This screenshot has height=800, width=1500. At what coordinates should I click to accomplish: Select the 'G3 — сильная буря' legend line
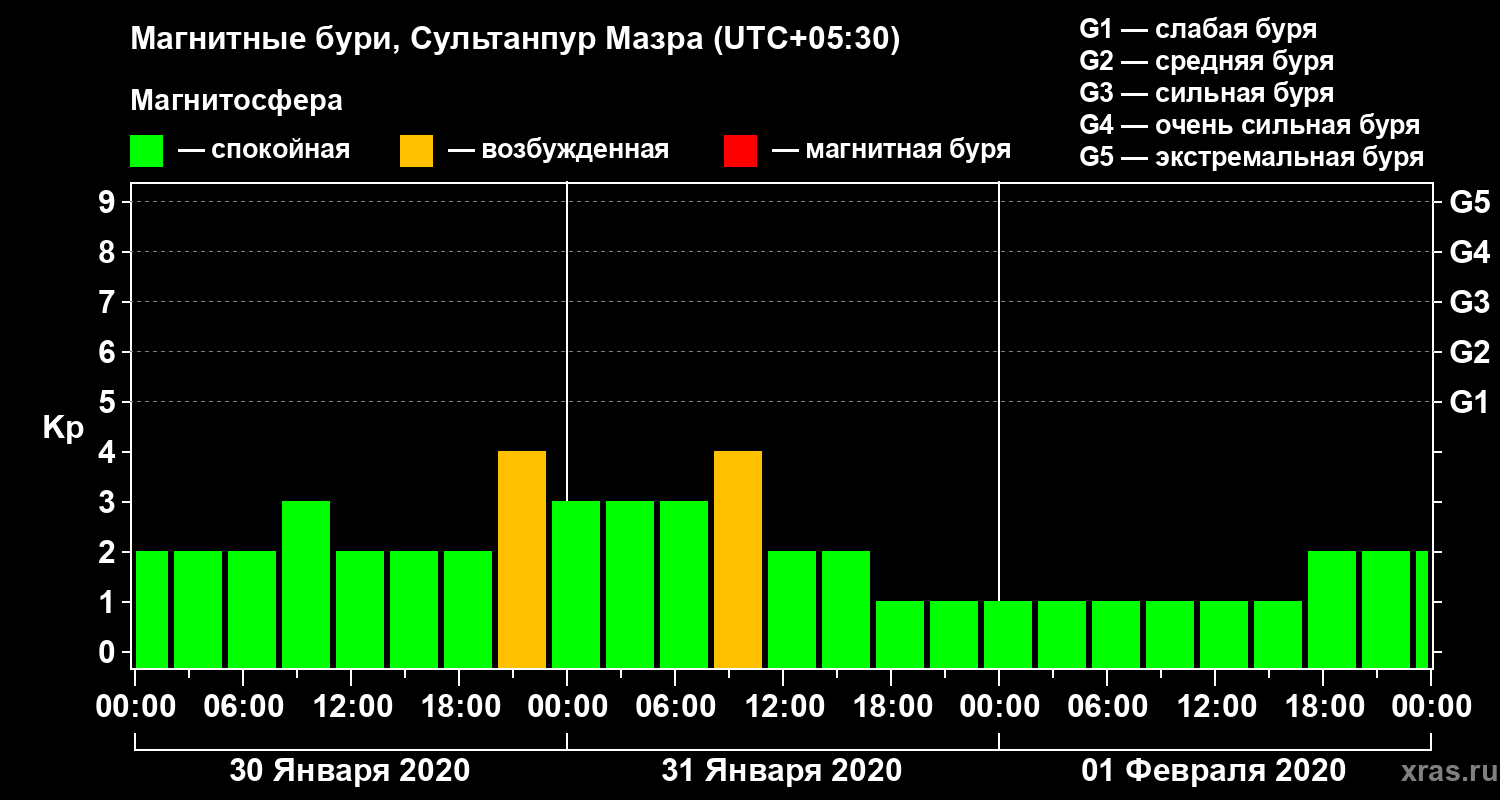click(1207, 93)
